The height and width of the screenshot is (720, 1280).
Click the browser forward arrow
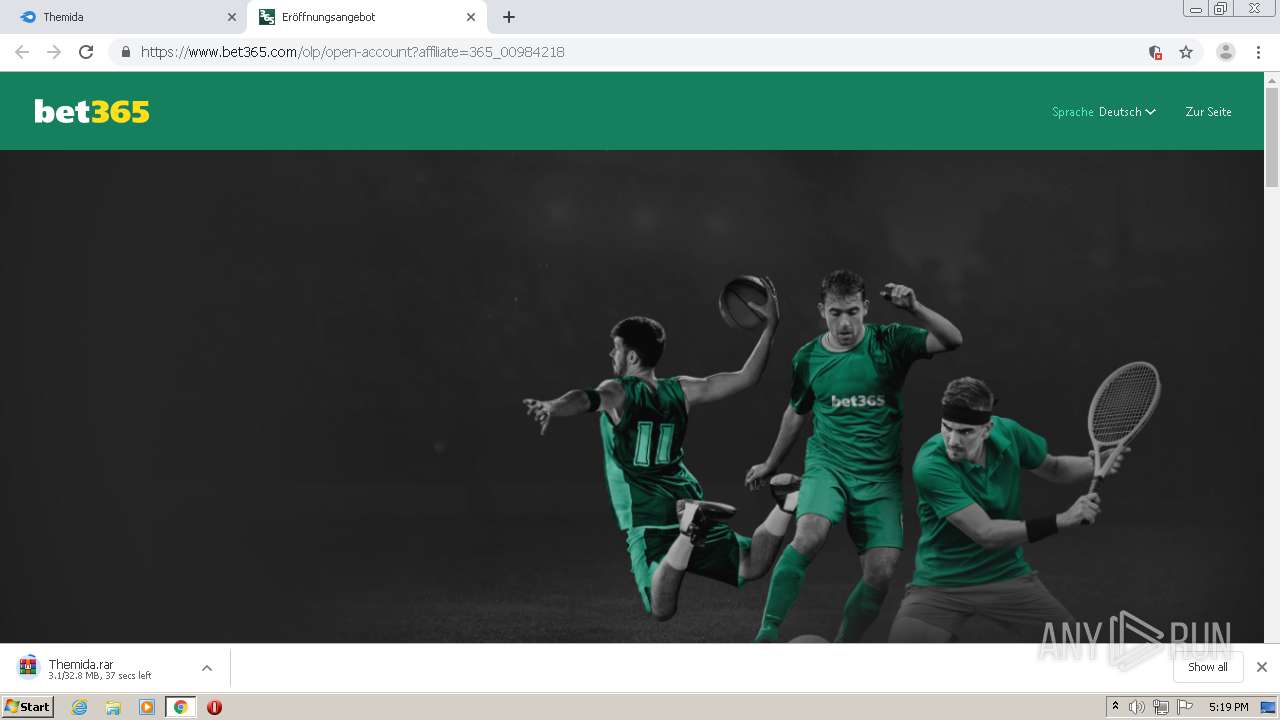click(54, 52)
